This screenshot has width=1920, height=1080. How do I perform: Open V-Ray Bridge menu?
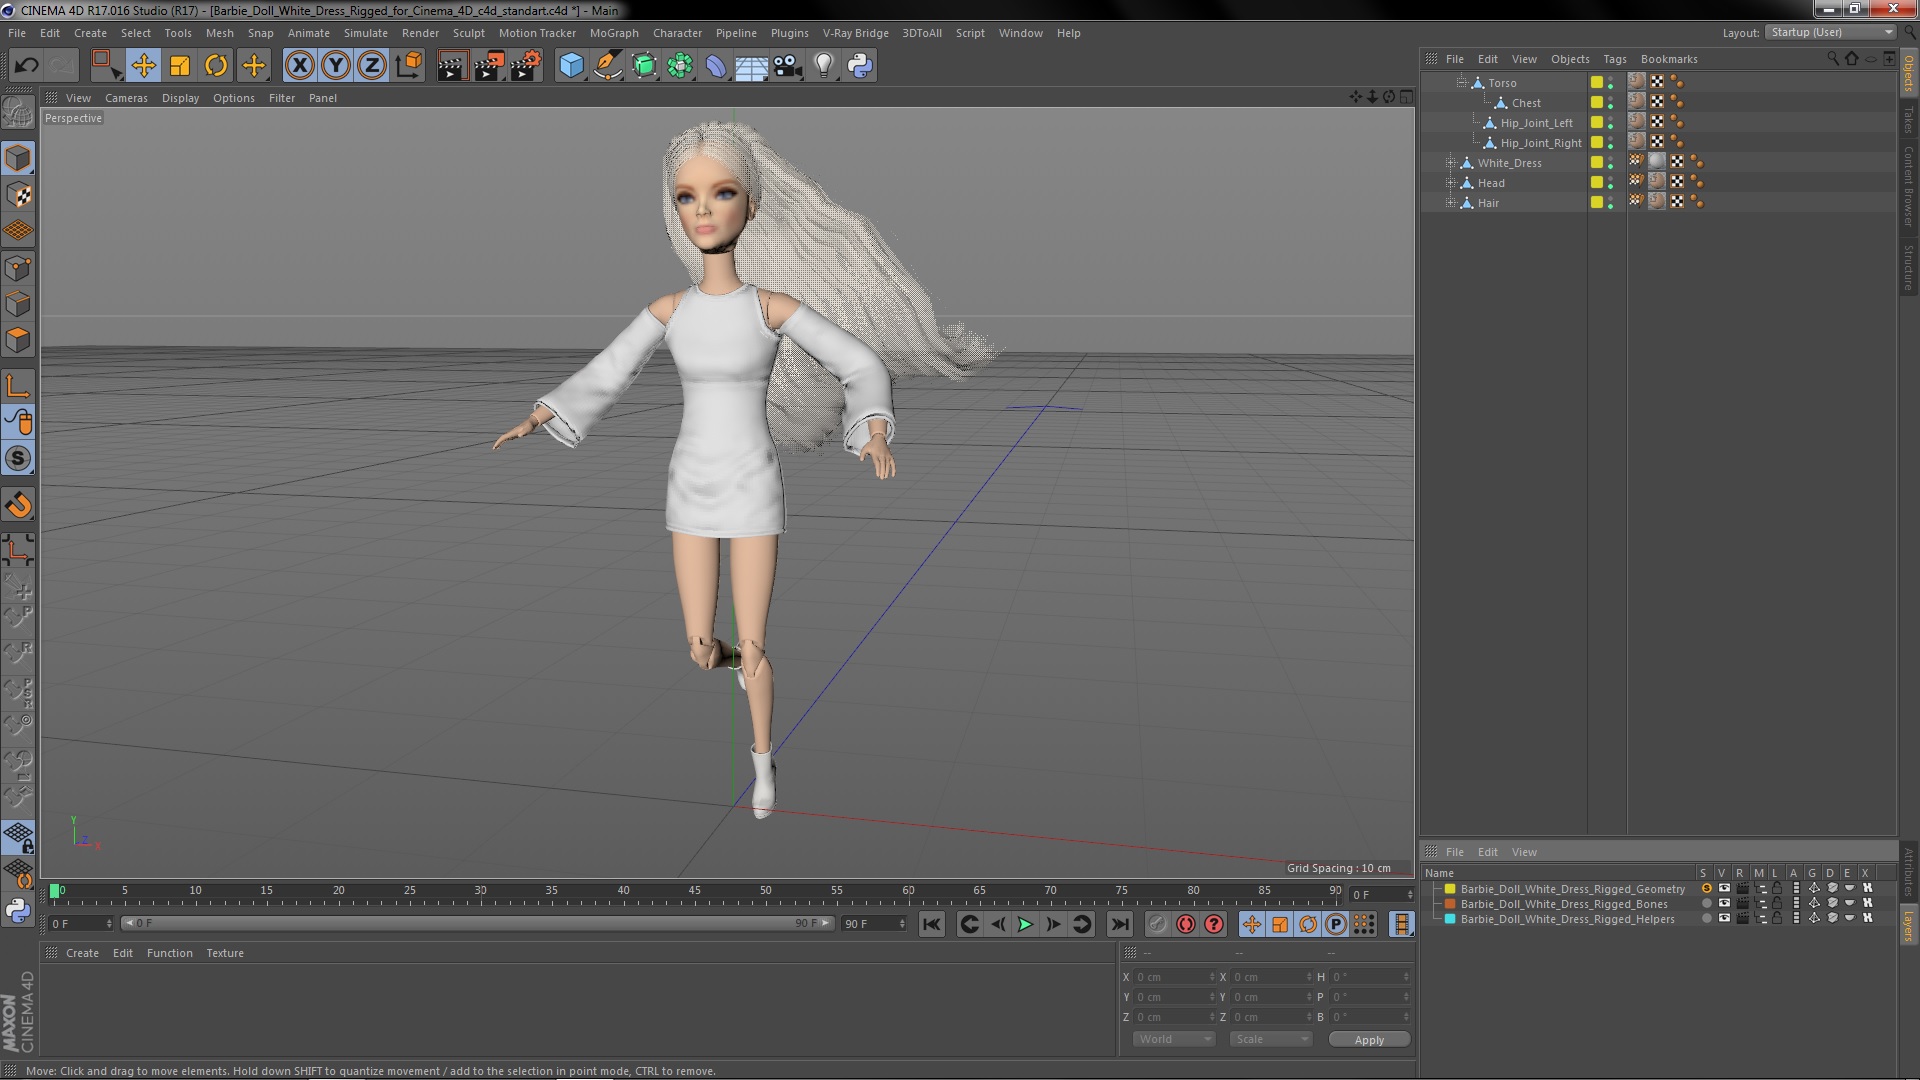point(855,33)
